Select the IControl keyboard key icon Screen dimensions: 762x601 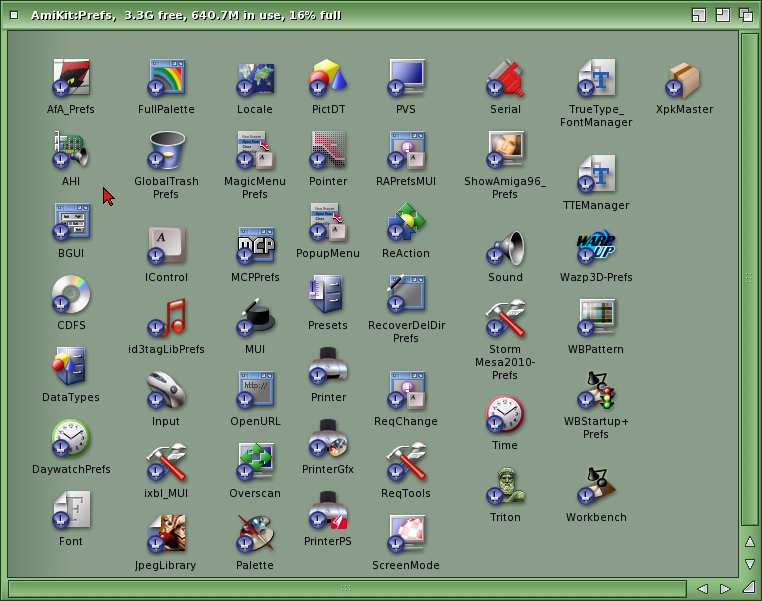[166, 245]
